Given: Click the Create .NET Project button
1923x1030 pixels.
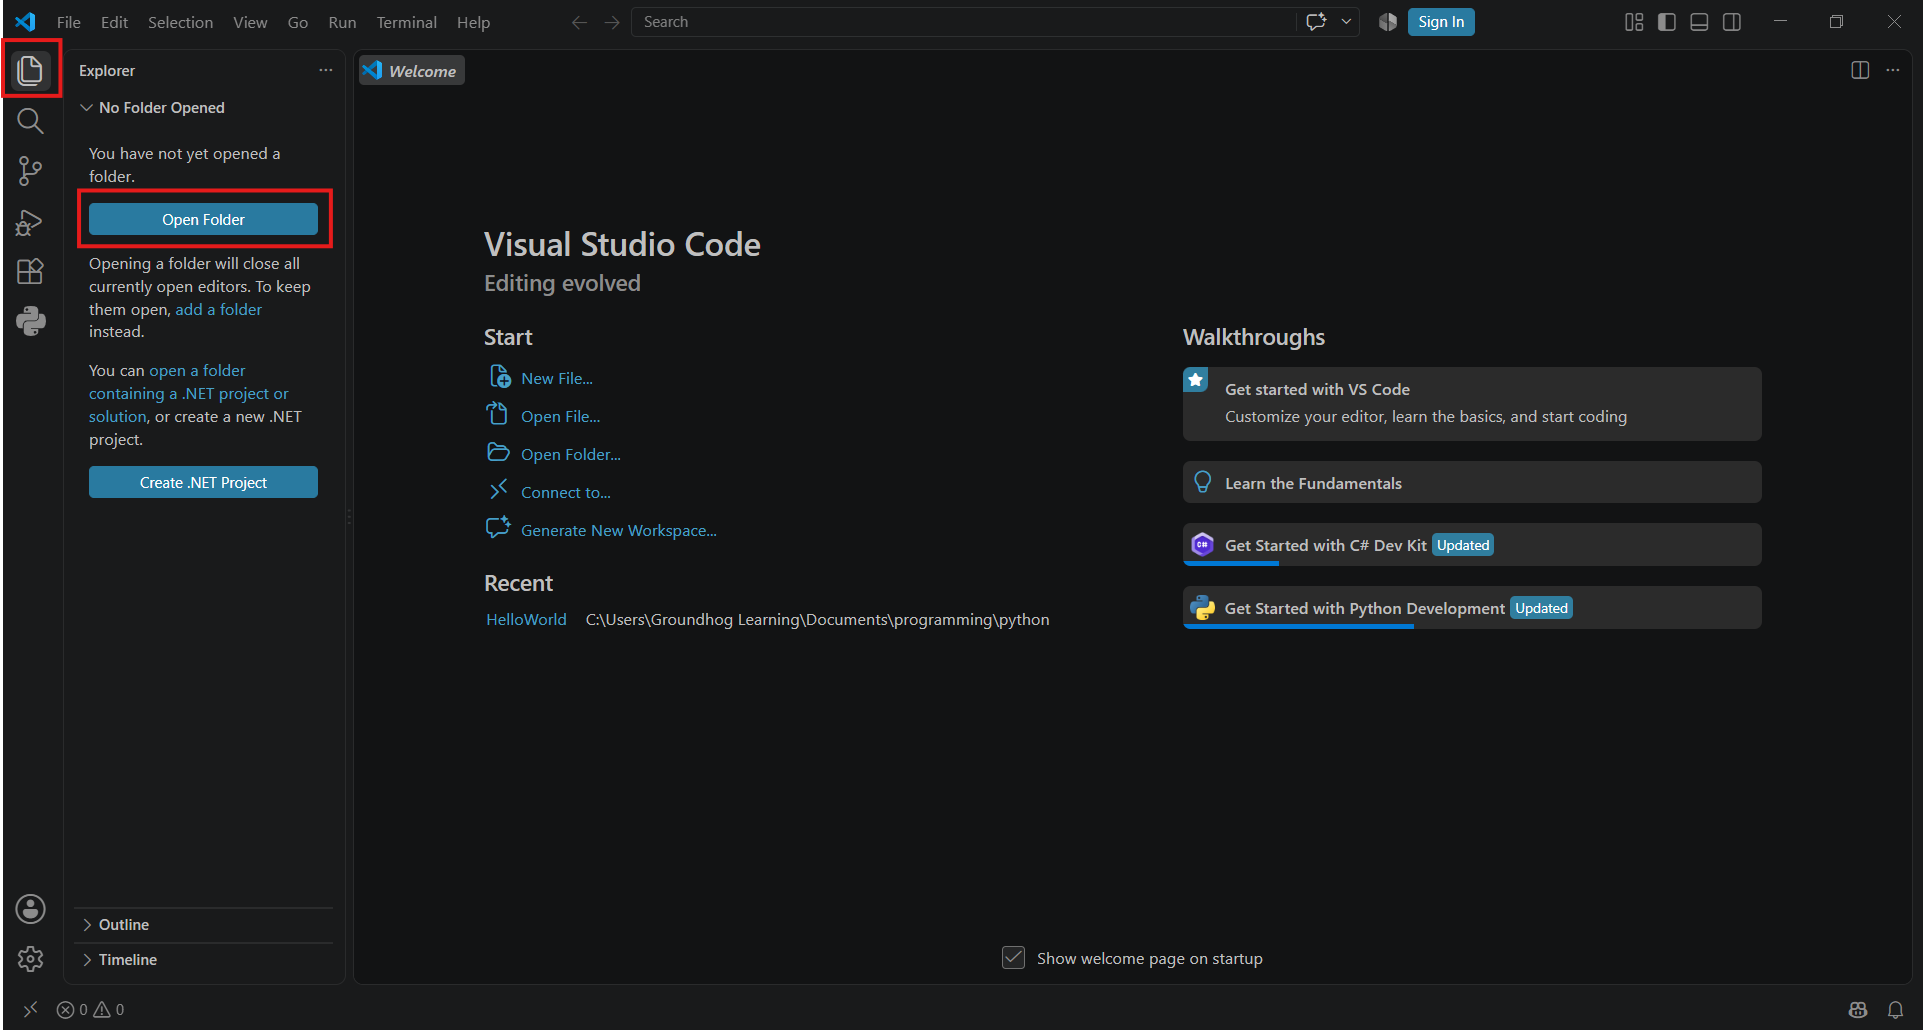Looking at the screenshot, I should [203, 482].
